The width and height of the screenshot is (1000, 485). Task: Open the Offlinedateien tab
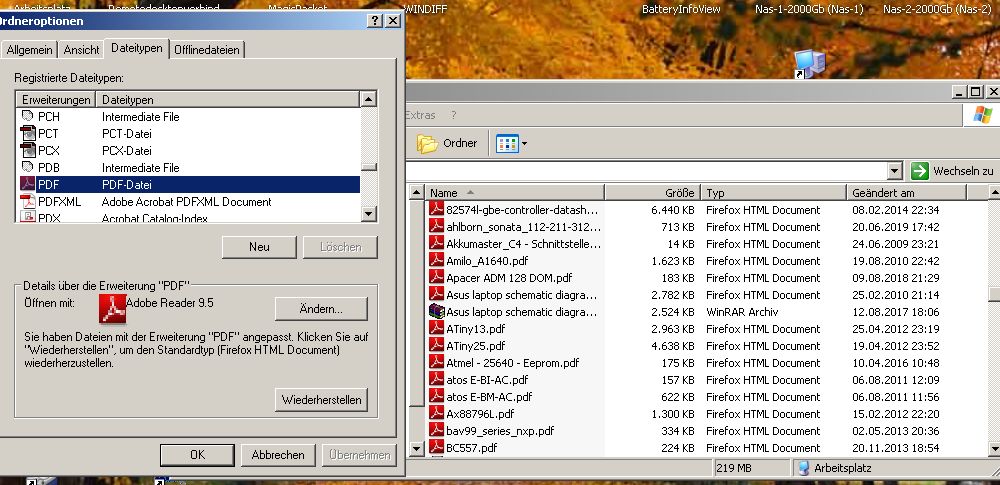point(207,50)
